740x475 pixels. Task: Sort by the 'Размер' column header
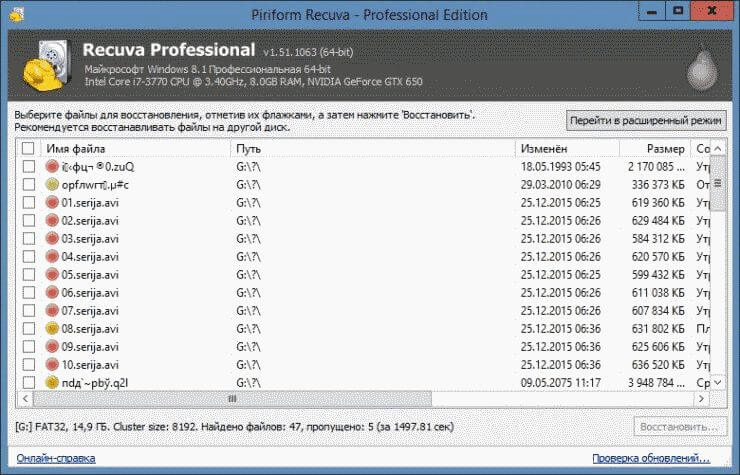[655, 148]
